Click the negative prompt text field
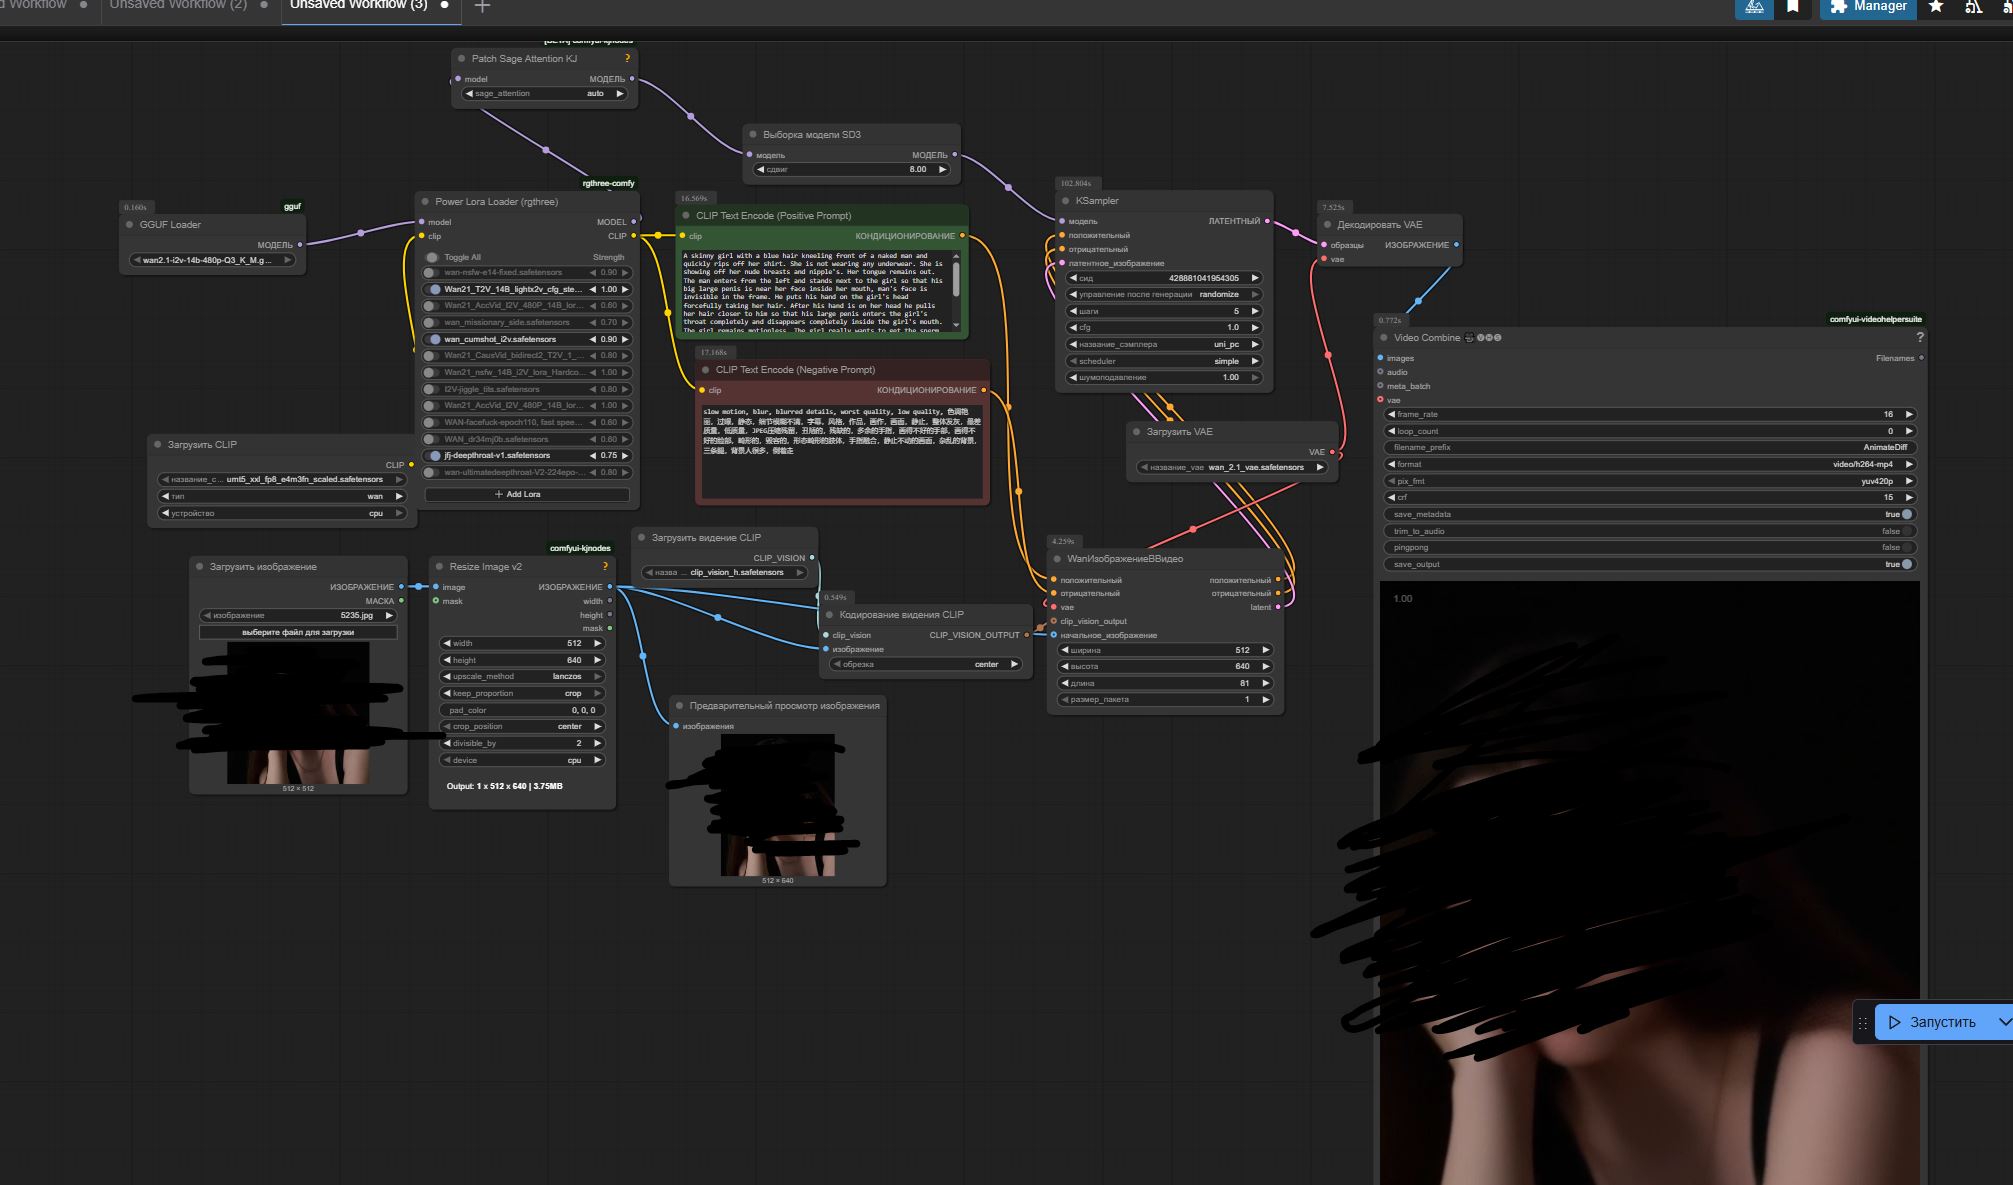Image resolution: width=2013 pixels, height=1185 pixels. pos(841,450)
